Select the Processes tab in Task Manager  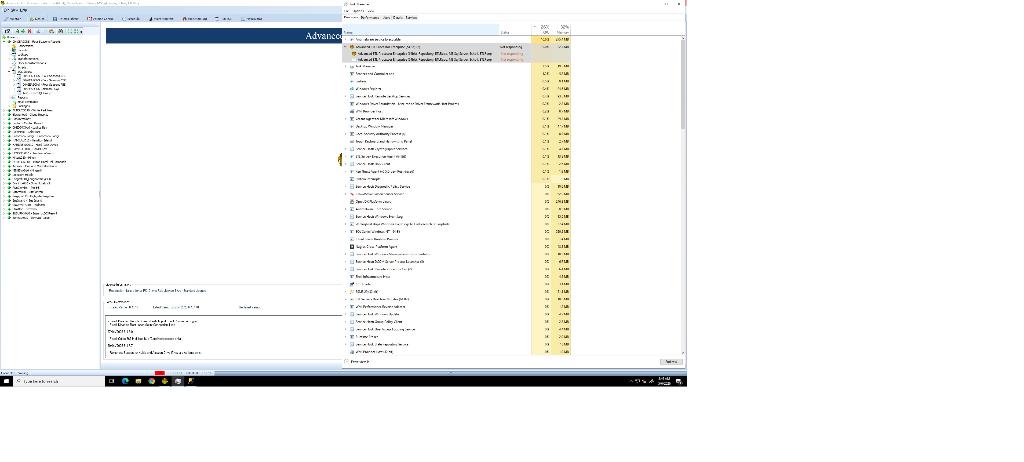(x=351, y=18)
